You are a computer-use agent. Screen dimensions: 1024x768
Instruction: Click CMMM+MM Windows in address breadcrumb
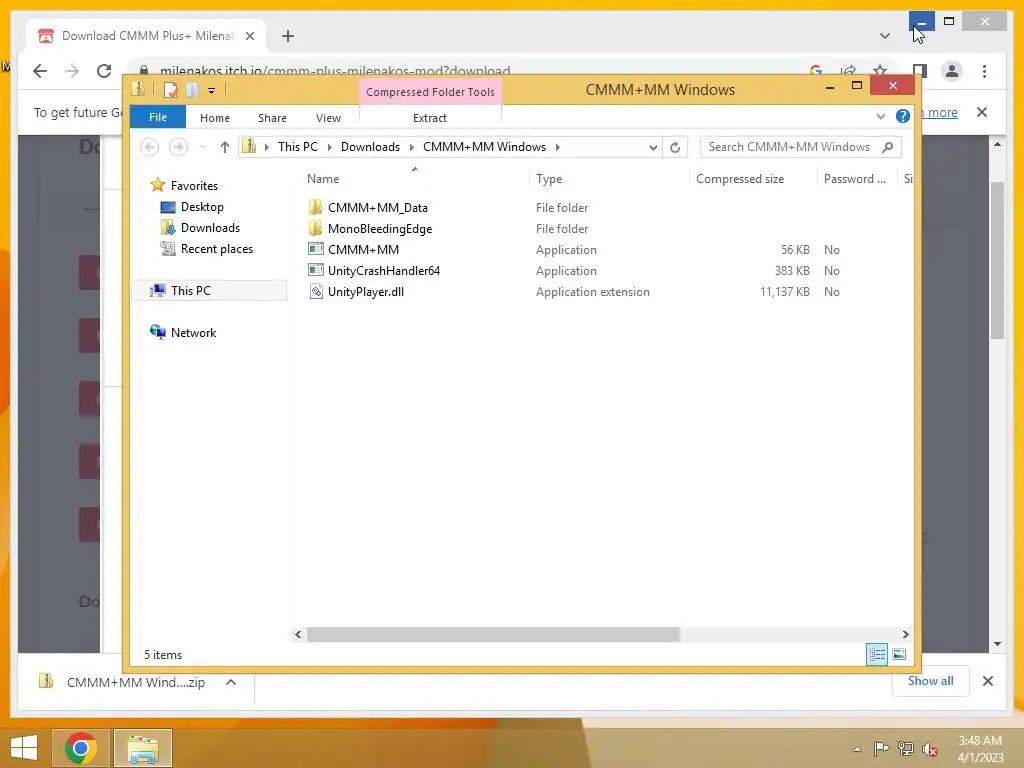(x=484, y=147)
